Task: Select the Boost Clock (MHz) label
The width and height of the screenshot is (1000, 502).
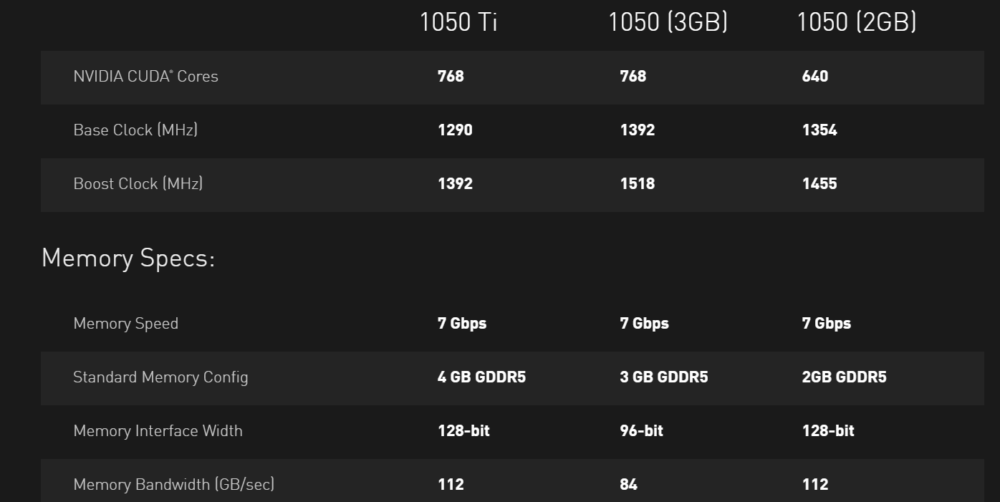Action: pyautogui.click(x=138, y=184)
